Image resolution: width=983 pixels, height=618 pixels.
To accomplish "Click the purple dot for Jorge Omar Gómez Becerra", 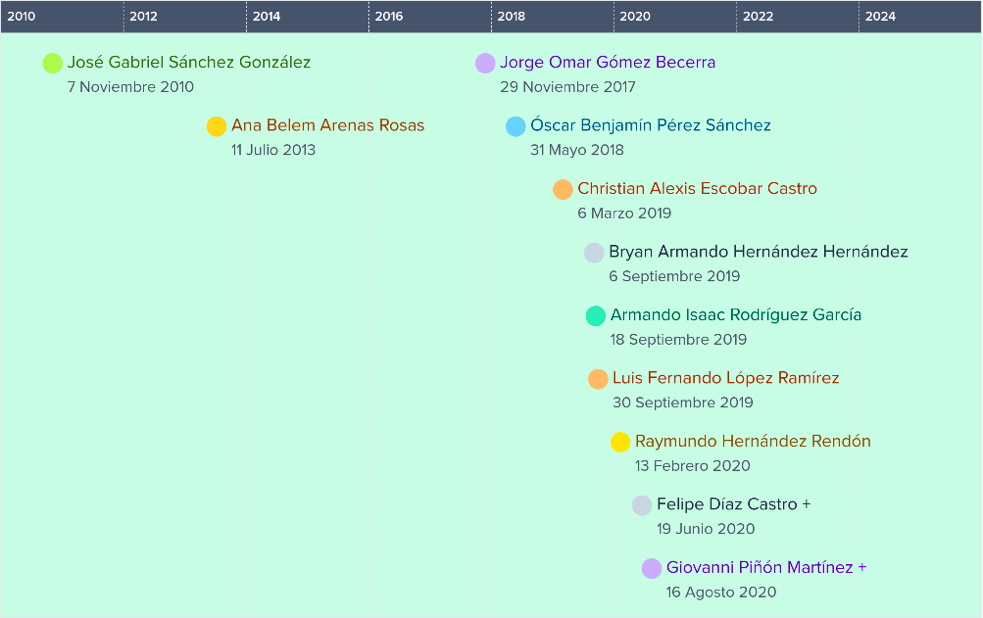I will [485, 63].
